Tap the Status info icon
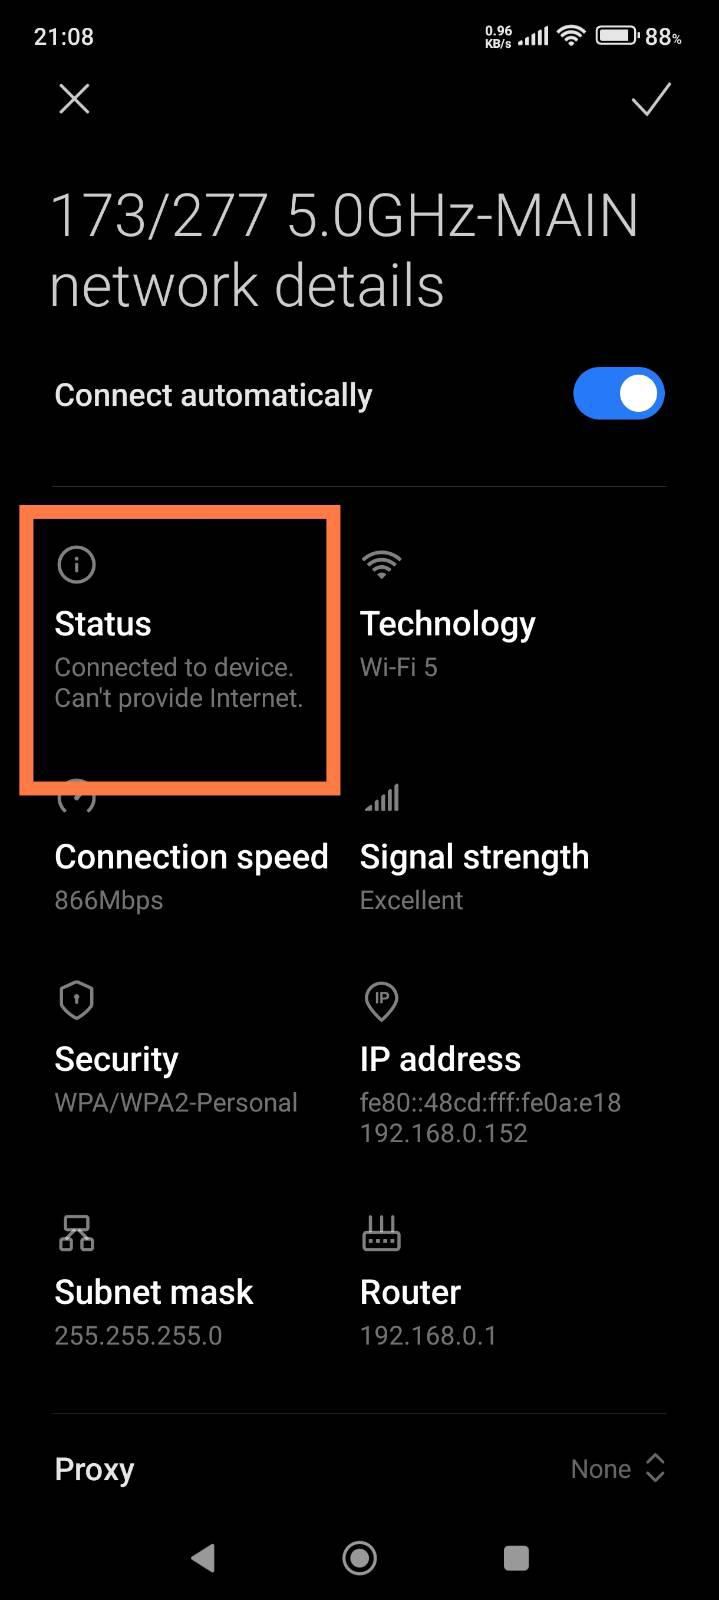The width and height of the screenshot is (719, 1600). pyautogui.click(x=77, y=565)
